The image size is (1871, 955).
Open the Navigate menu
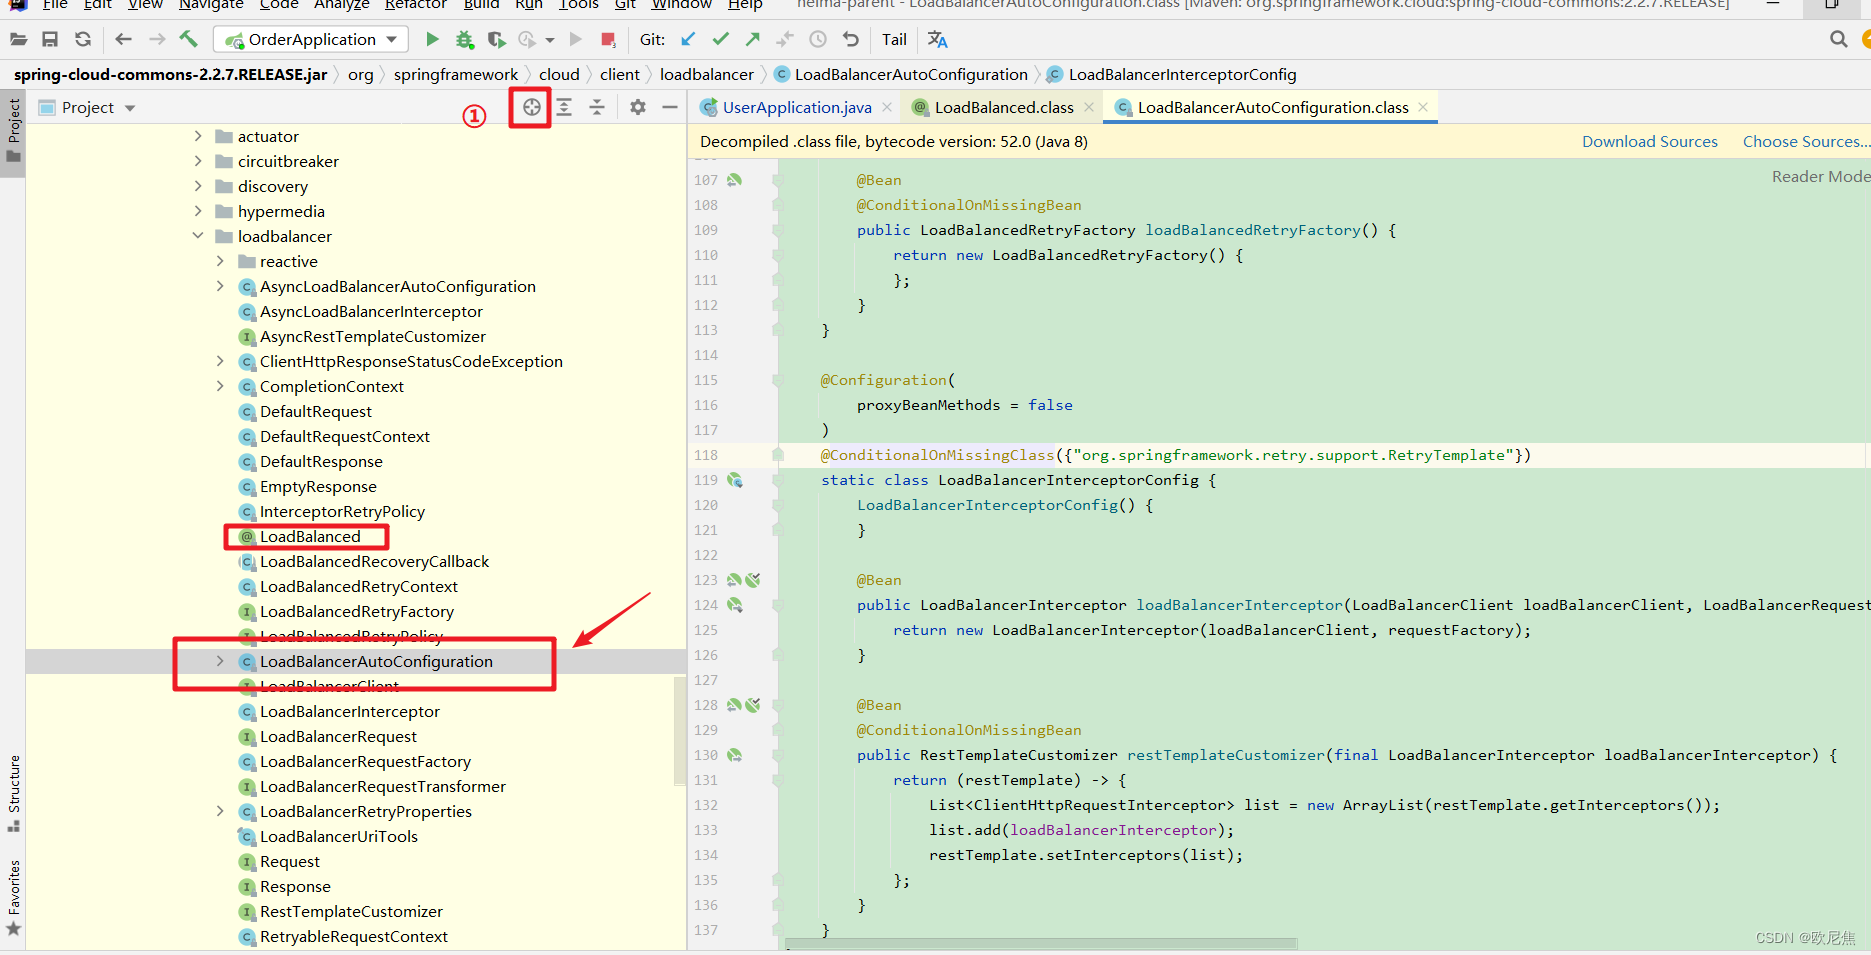pyautogui.click(x=211, y=5)
